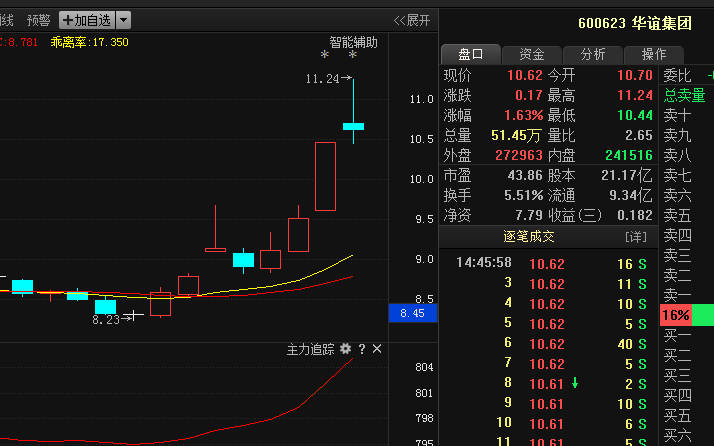The image size is (714, 446).
Task: Click the 涨跌 value 0.17
Action: [x=529, y=95]
